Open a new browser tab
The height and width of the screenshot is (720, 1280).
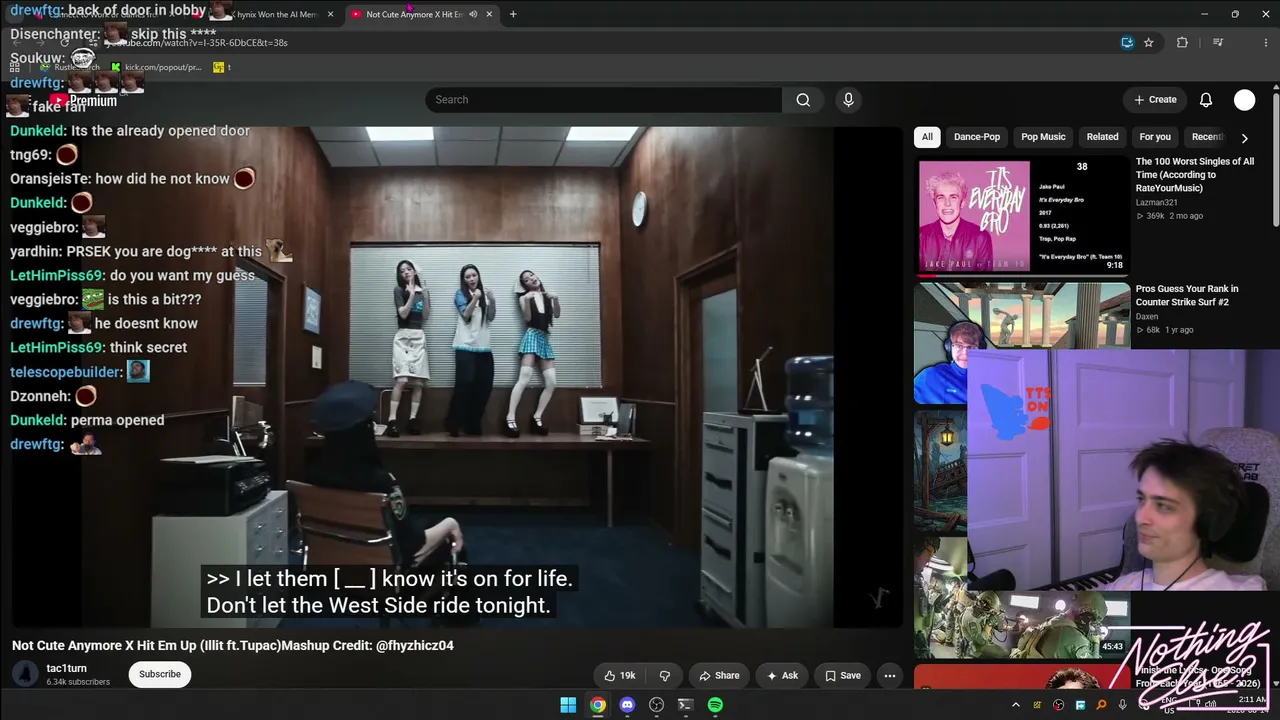tap(513, 14)
